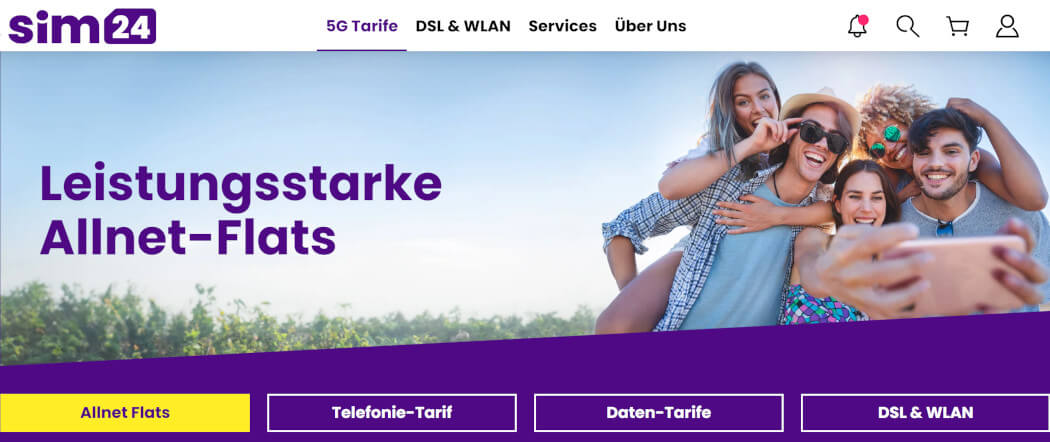Open DSL & WLAN in top navigation
Image resolution: width=1050 pixels, height=442 pixels.
(x=463, y=26)
